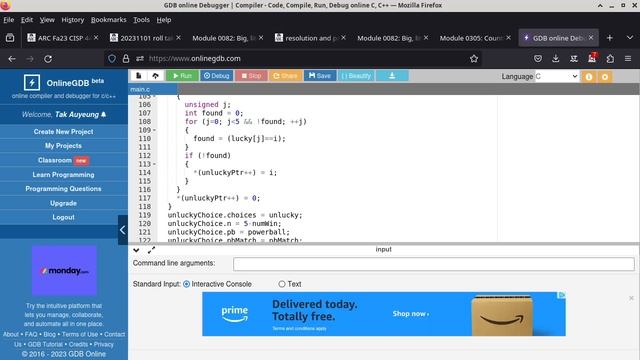Open the Firefox View menu

click(x=47, y=20)
